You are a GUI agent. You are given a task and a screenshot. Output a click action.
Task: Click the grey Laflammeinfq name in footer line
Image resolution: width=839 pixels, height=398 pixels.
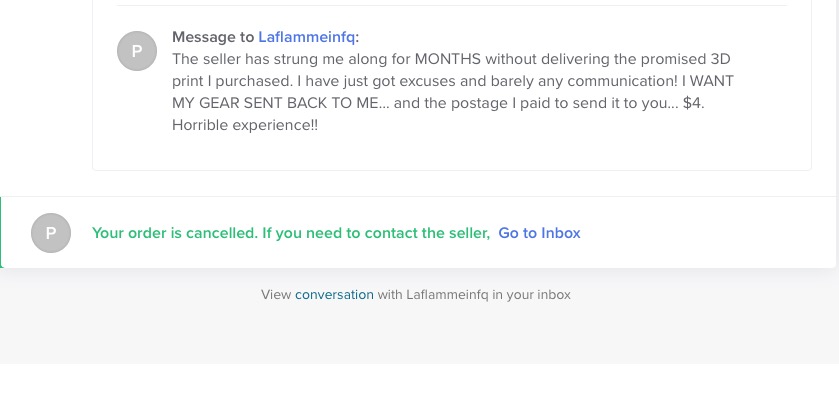[x=447, y=295]
